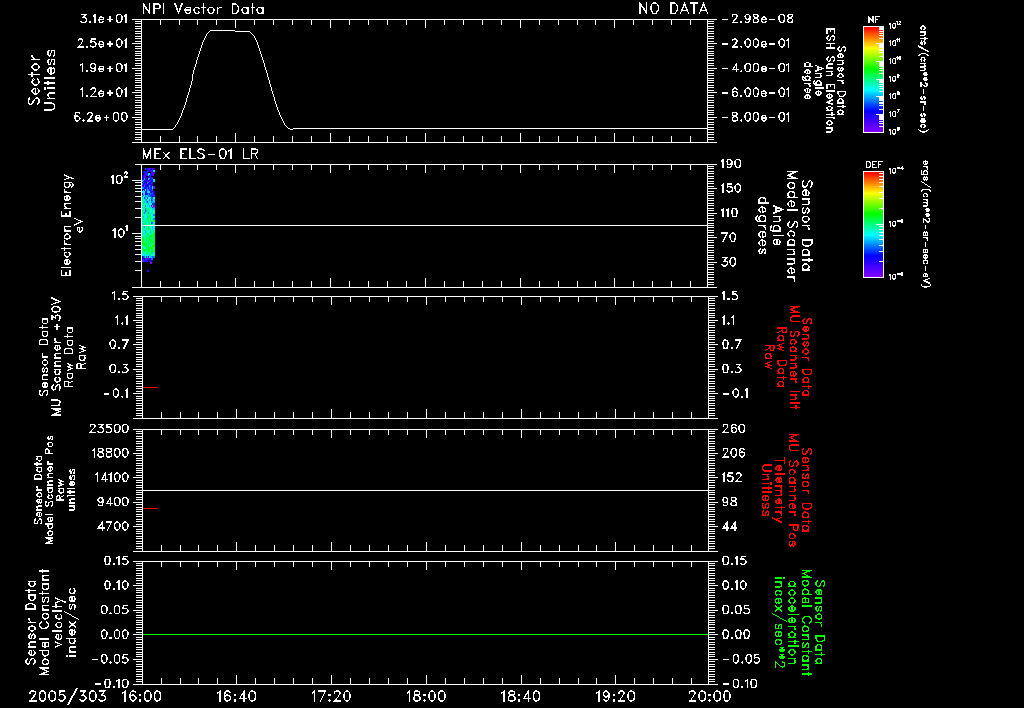Click the 18:40 time axis label
The width and height of the screenshot is (1024, 708).
point(520,696)
